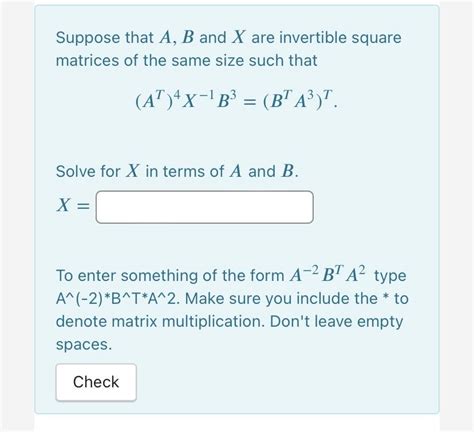Click the Check button

click(x=96, y=382)
